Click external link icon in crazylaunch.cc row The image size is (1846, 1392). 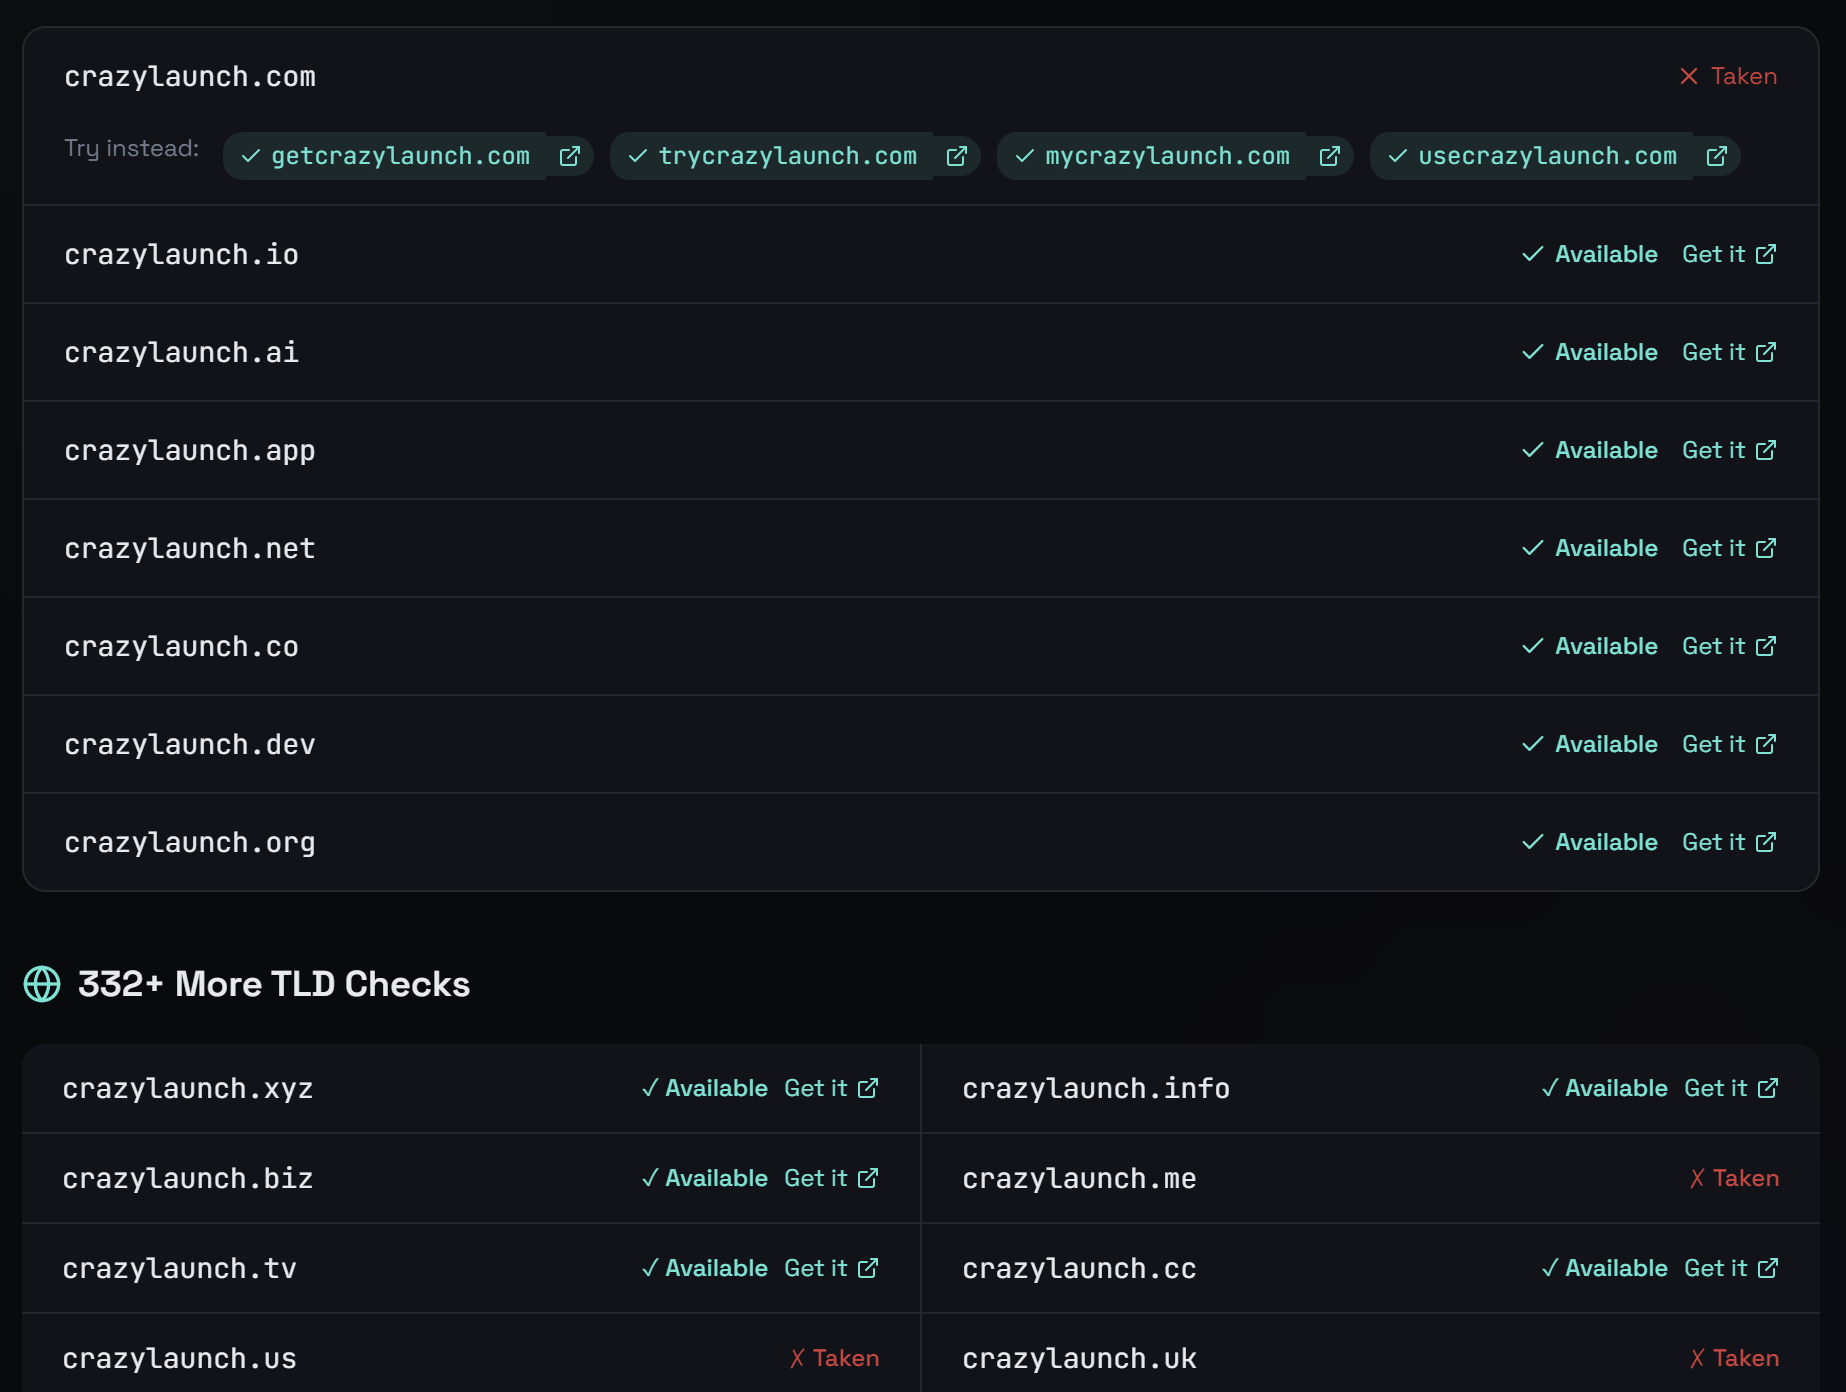coord(1768,1268)
